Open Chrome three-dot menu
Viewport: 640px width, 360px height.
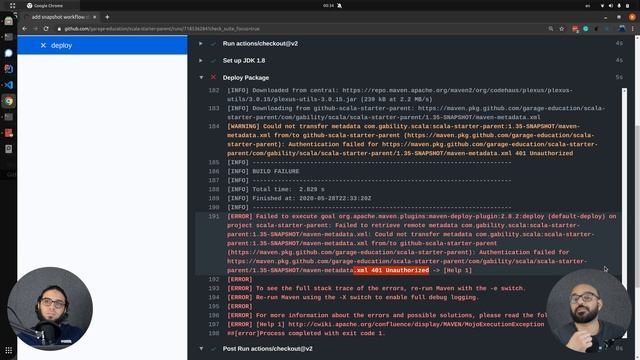(633, 29)
